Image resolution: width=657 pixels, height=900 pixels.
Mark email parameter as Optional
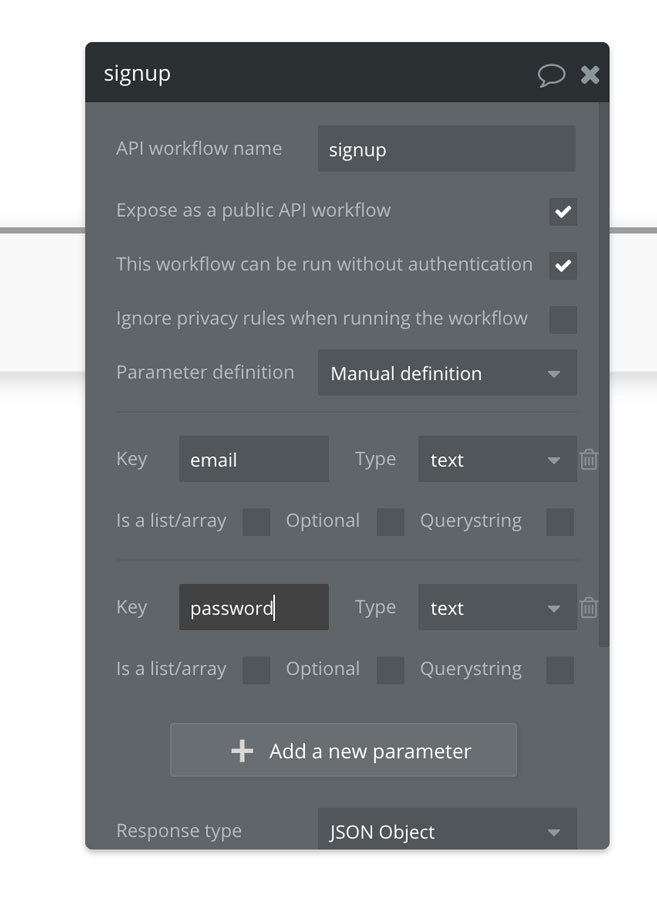390,522
